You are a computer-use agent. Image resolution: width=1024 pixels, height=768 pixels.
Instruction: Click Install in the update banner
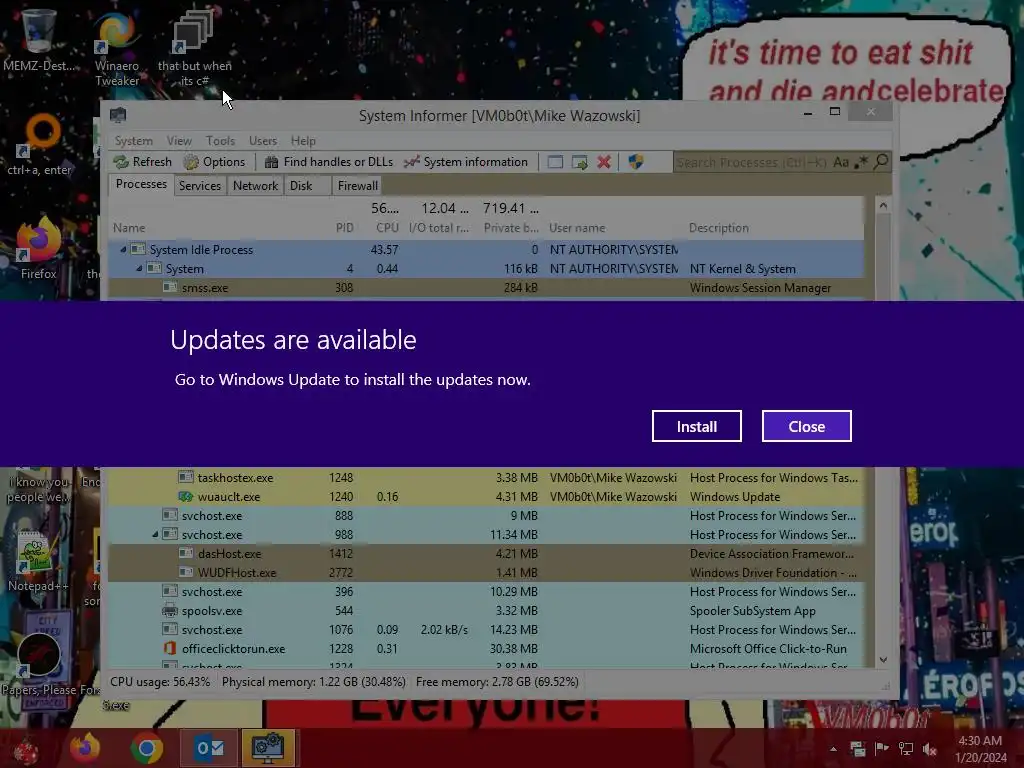click(x=696, y=426)
